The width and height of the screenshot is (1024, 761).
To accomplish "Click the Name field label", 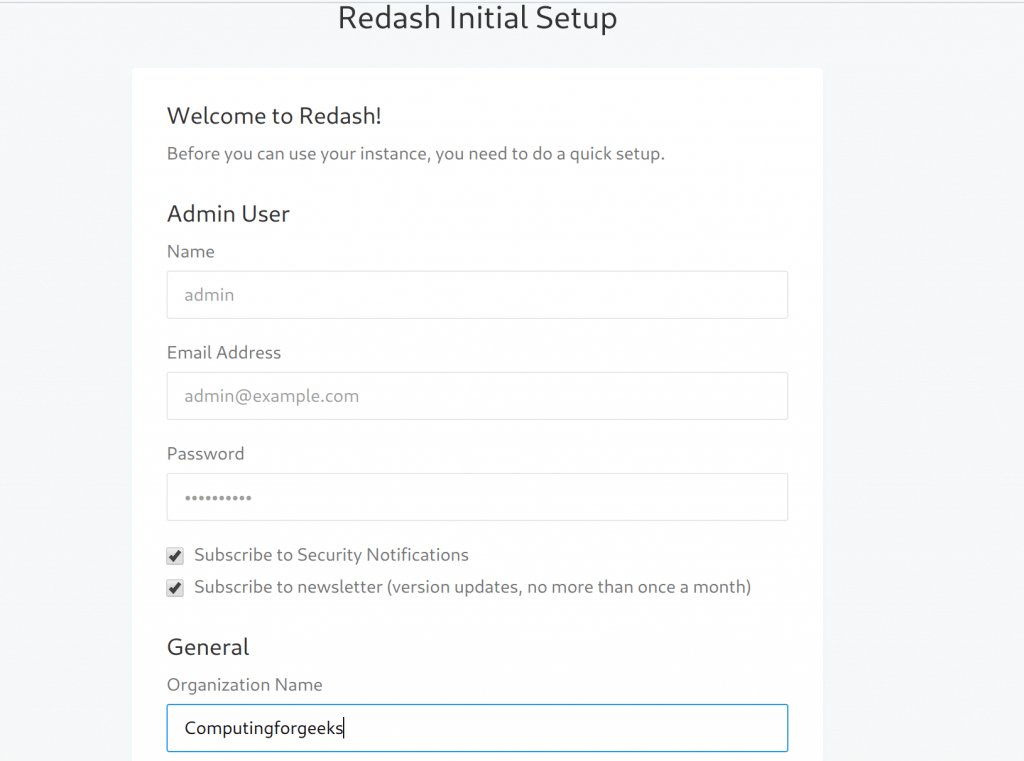I will pos(190,251).
